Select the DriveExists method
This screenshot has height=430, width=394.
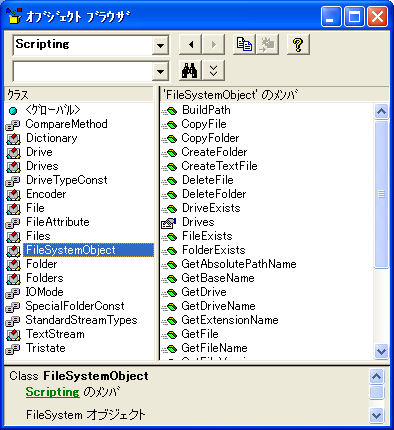click(211, 208)
